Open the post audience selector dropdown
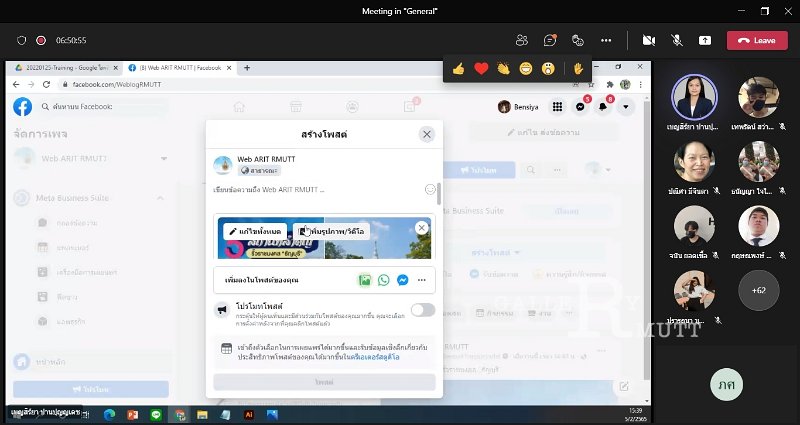800x425 pixels. point(258,171)
